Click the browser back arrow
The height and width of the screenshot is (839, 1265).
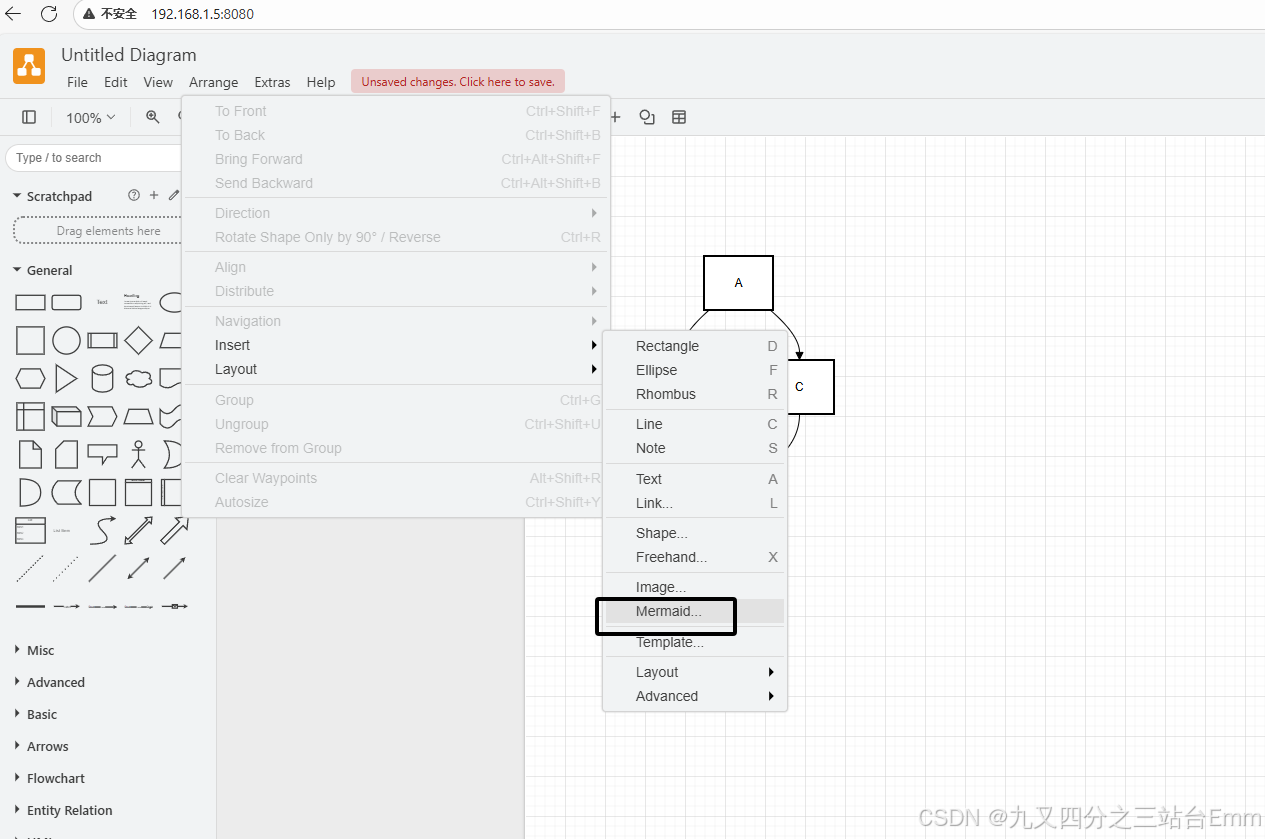pos(13,14)
